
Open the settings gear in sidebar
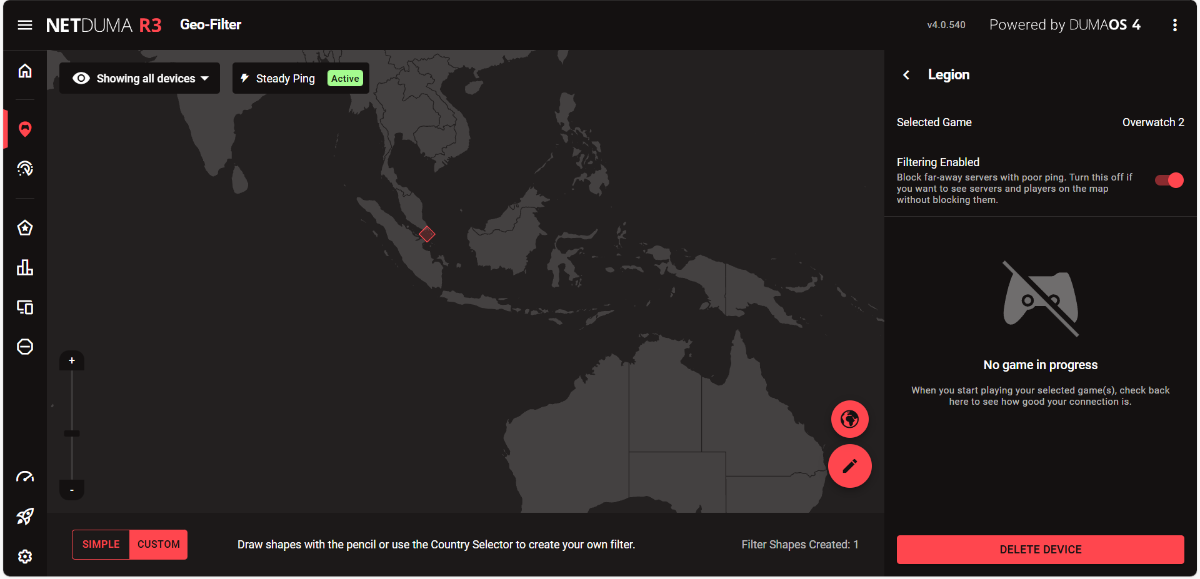25,556
